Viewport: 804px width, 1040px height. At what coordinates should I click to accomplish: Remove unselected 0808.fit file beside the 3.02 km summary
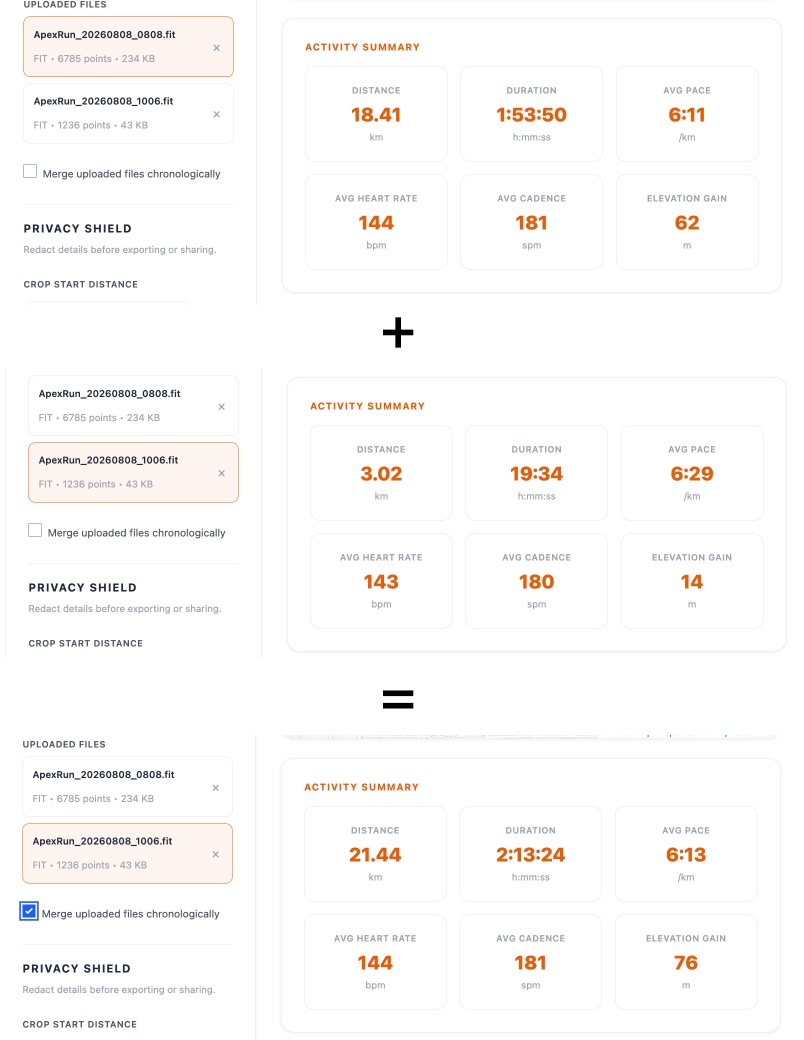[x=222, y=407]
